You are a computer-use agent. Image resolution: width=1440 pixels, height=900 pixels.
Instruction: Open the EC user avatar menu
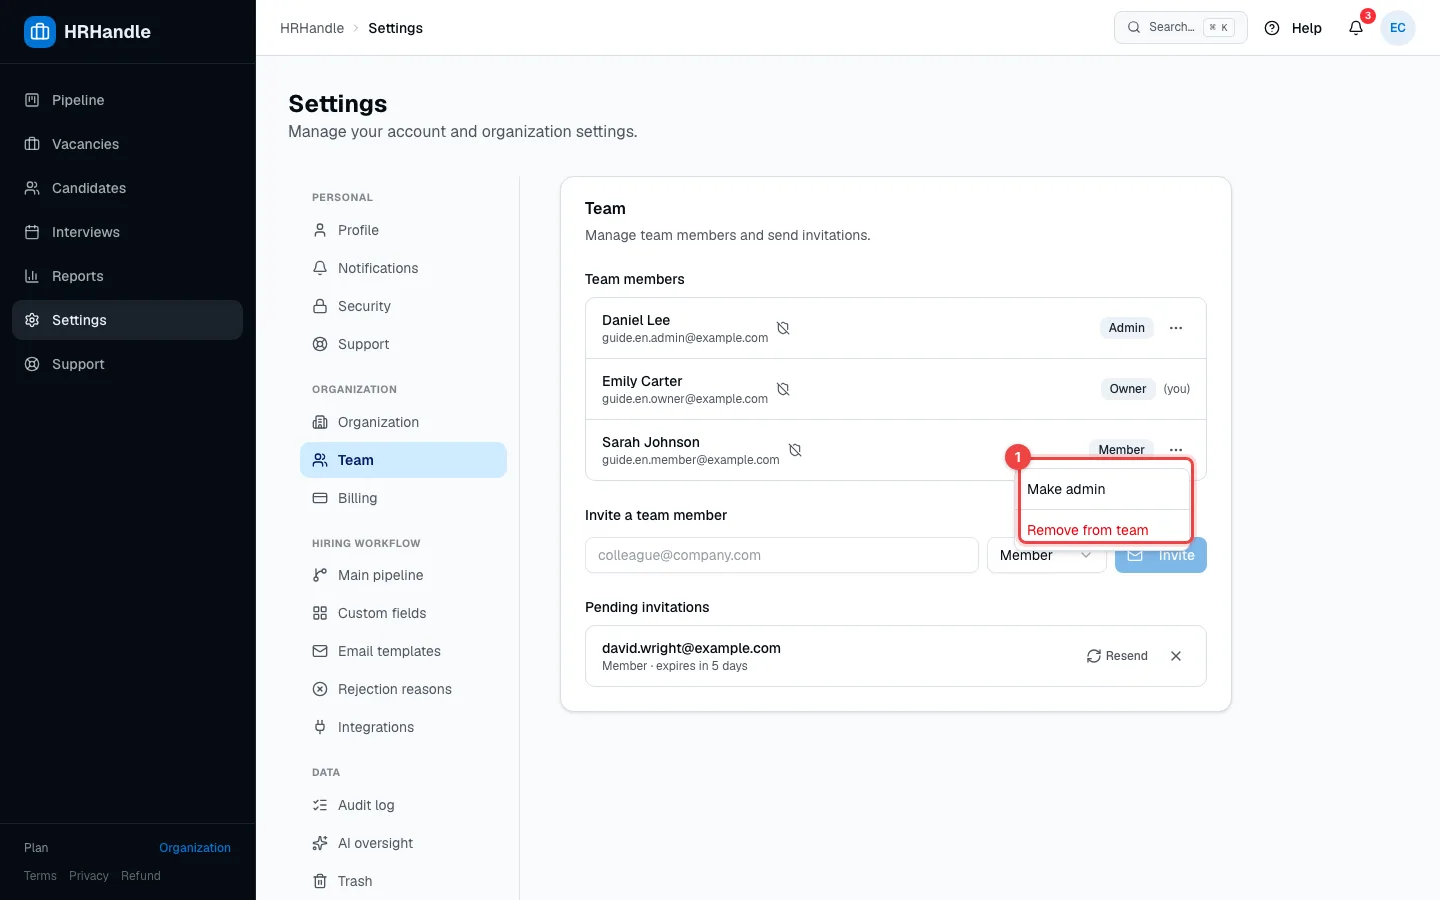1398,28
